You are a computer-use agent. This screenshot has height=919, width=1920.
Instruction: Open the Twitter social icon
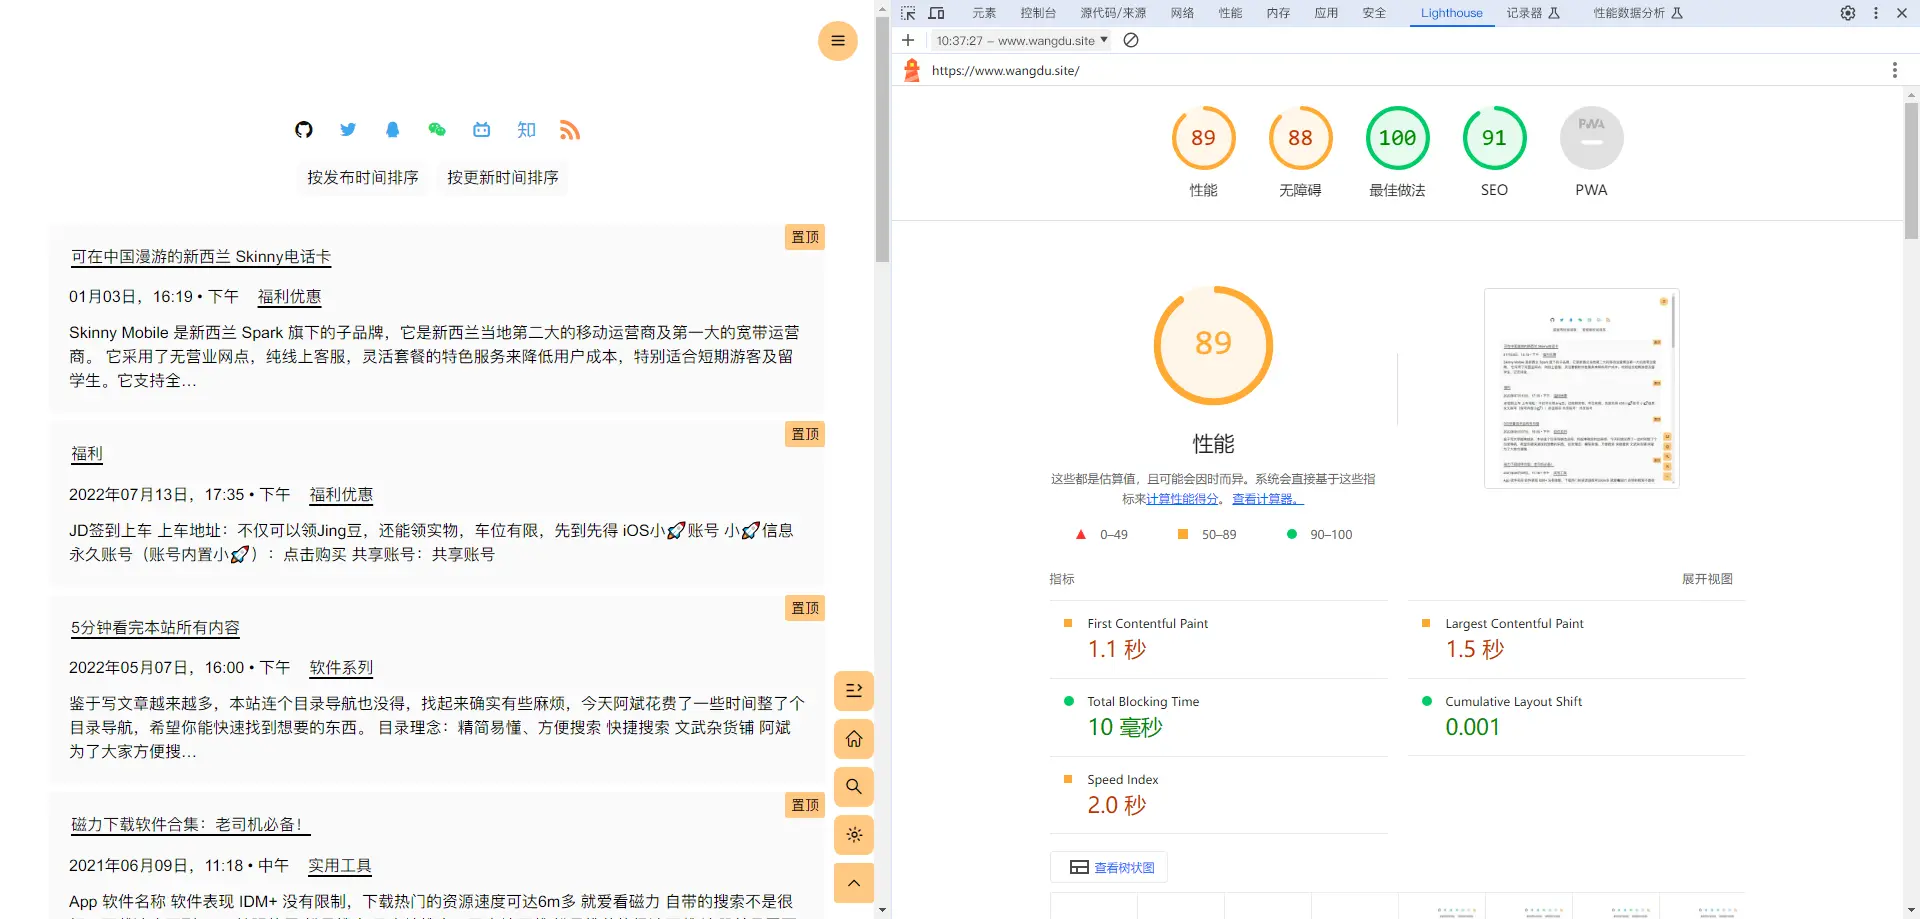[x=348, y=130]
